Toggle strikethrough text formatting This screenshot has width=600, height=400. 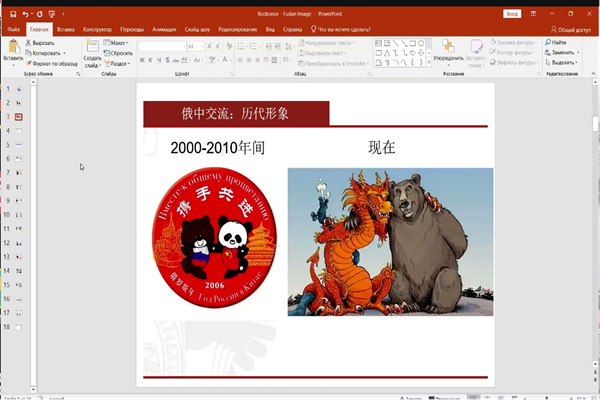pos(176,60)
